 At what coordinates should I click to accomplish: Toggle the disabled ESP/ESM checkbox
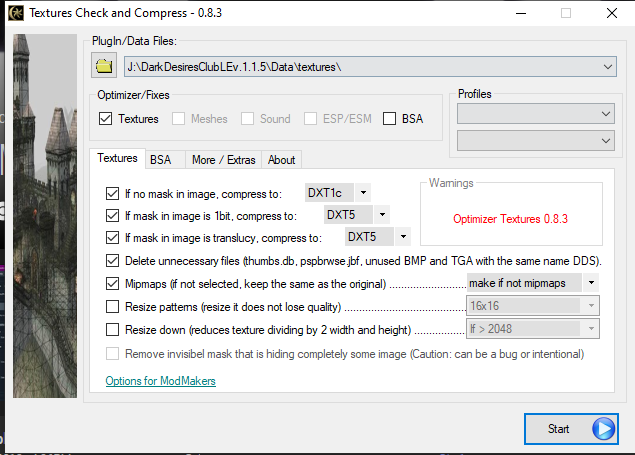click(x=310, y=119)
